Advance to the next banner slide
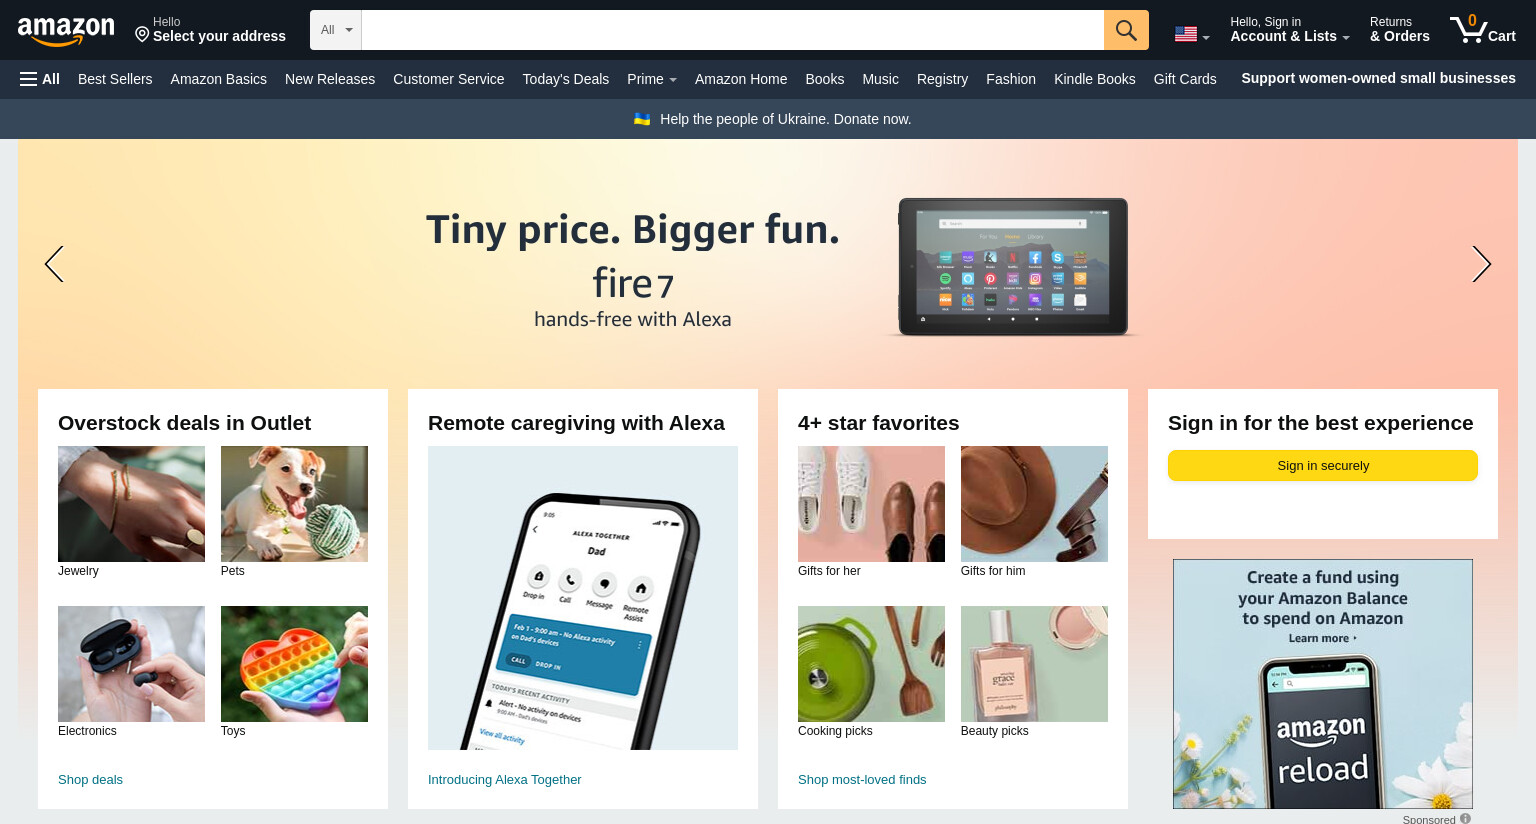1536x824 pixels. [1481, 264]
